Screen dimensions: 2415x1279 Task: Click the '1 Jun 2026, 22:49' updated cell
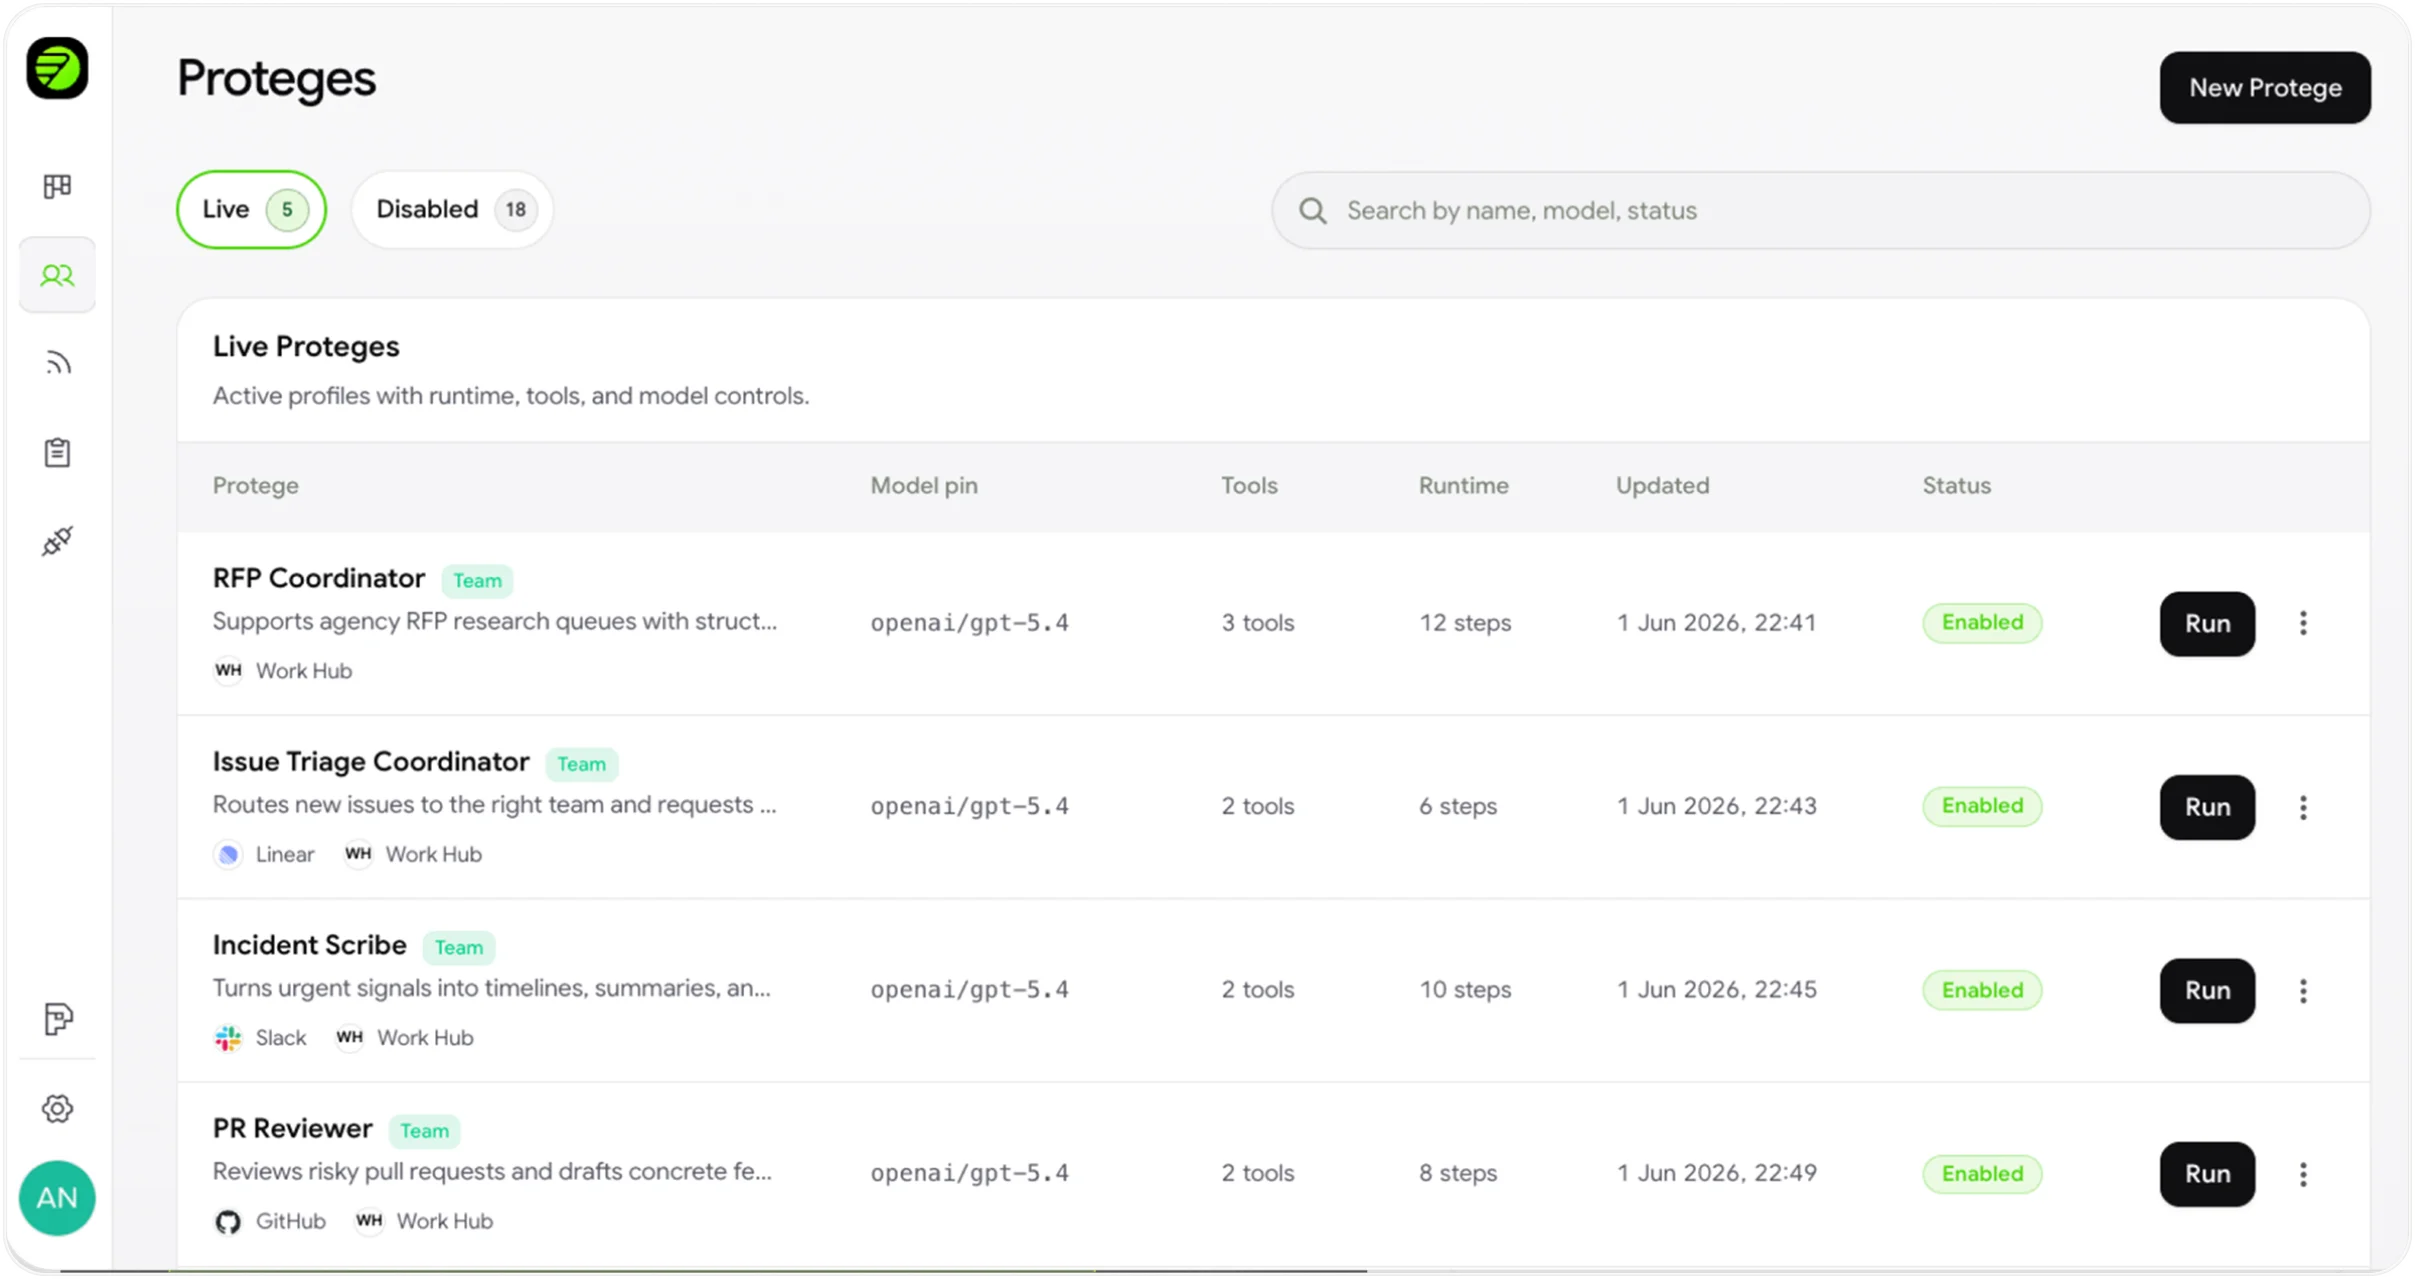1716,1173
